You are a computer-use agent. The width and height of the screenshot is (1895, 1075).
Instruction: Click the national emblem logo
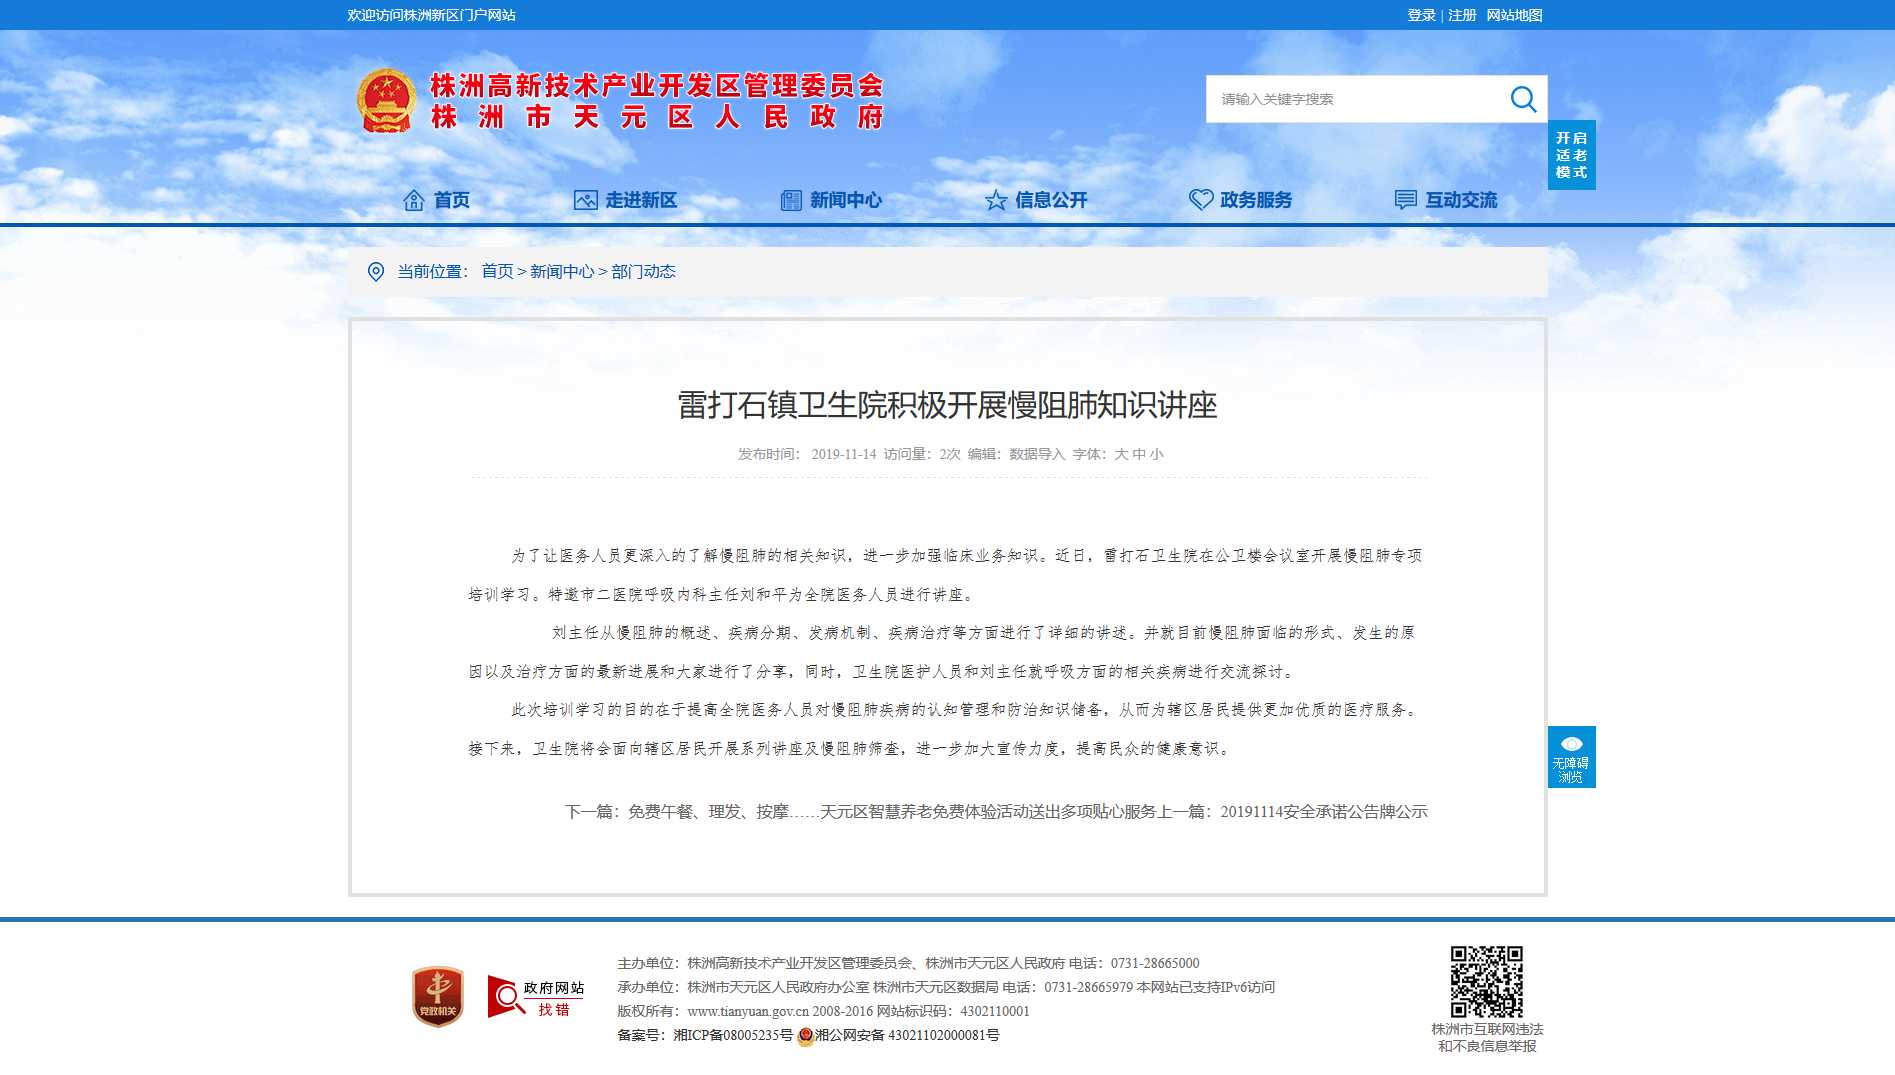point(386,101)
